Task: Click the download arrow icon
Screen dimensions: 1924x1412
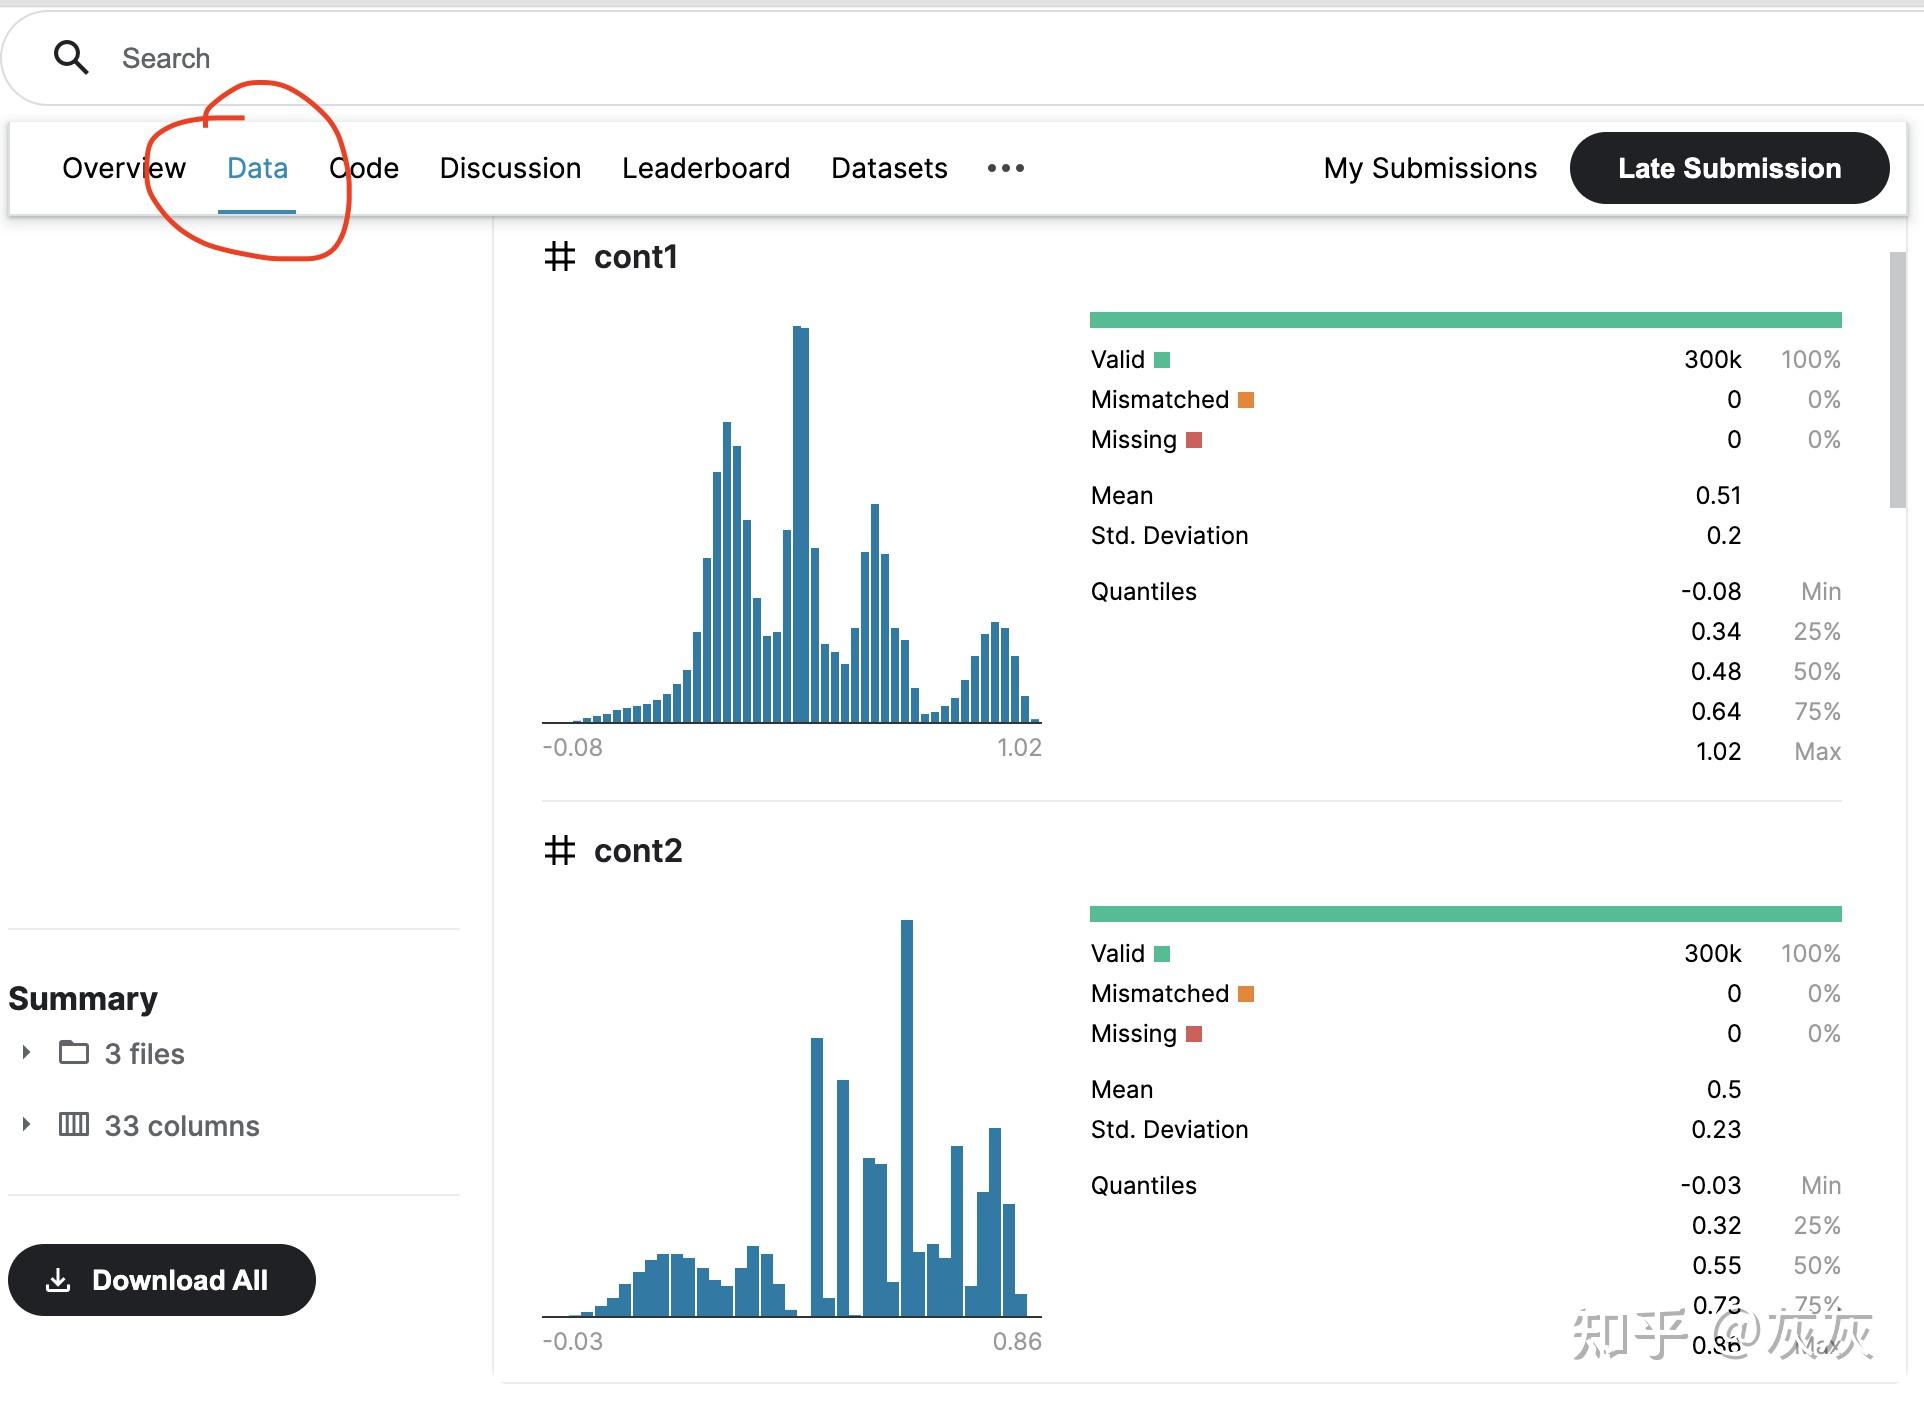Action: [x=59, y=1280]
